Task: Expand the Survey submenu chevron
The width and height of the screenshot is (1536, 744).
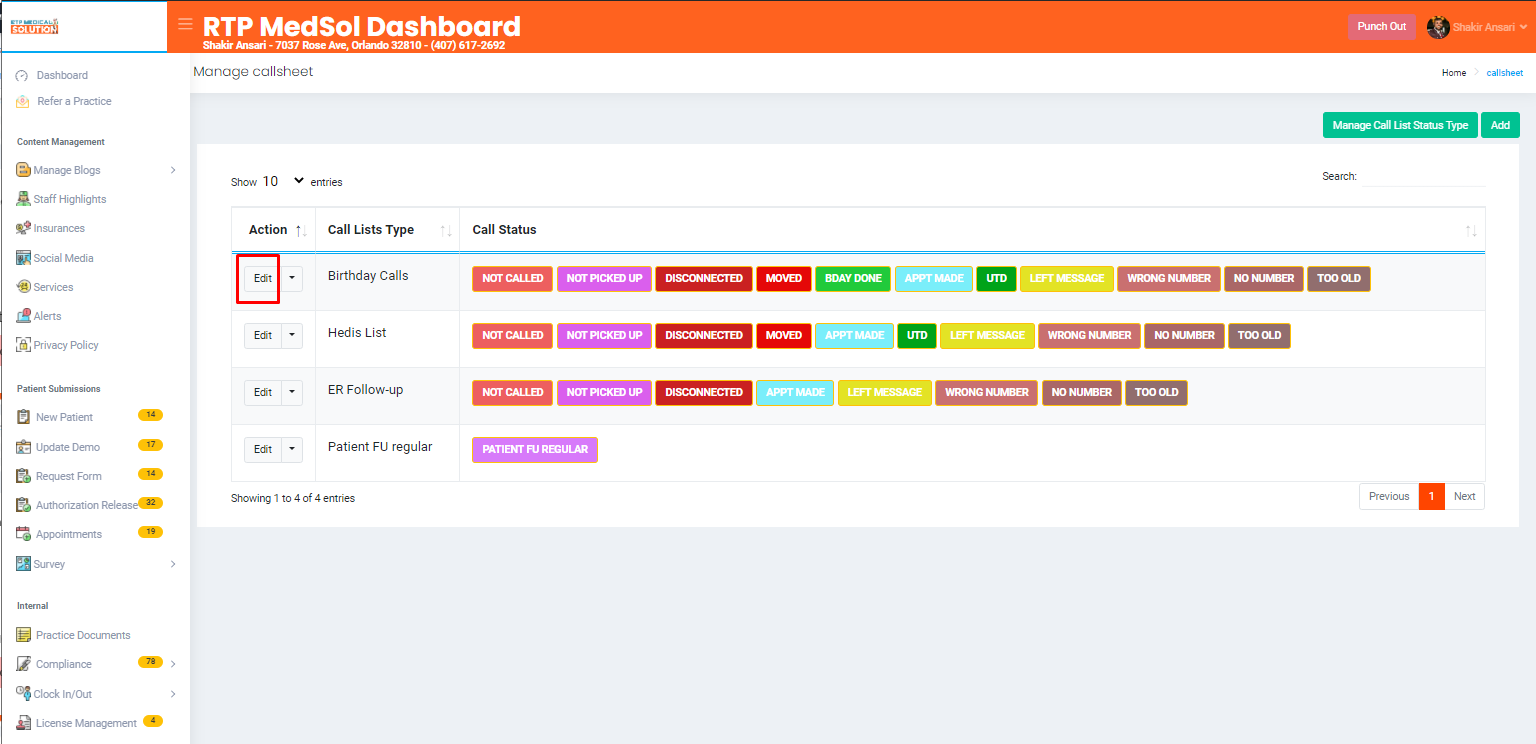Action: [x=173, y=564]
